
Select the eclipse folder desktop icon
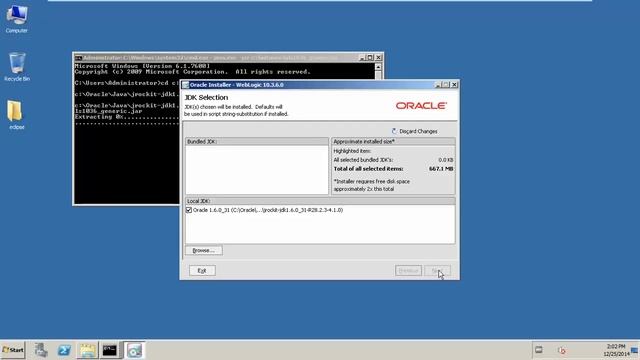click(x=16, y=115)
